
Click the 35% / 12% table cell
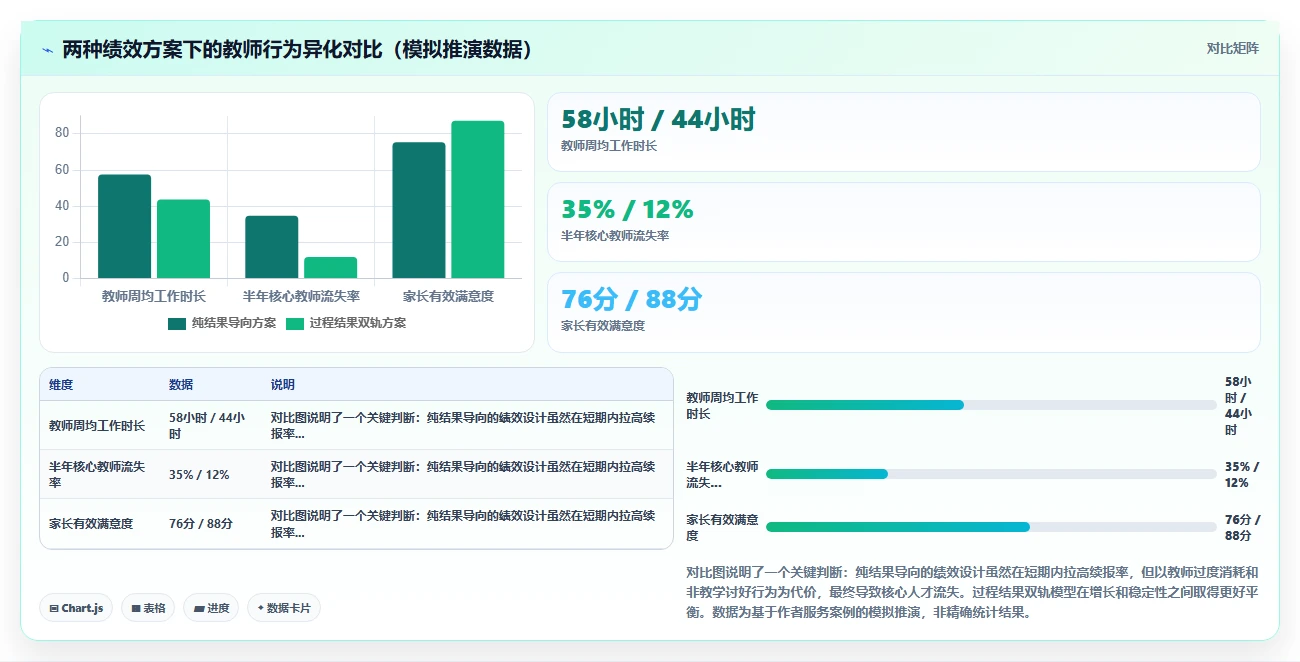(199, 475)
